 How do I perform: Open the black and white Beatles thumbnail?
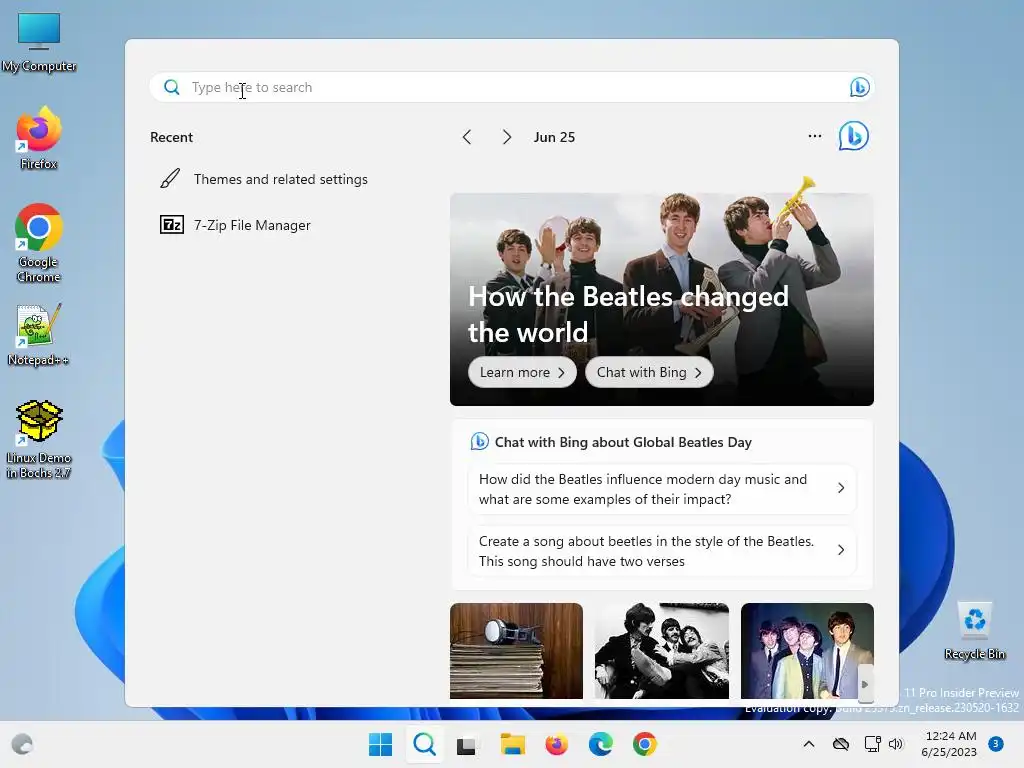click(662, 650)
